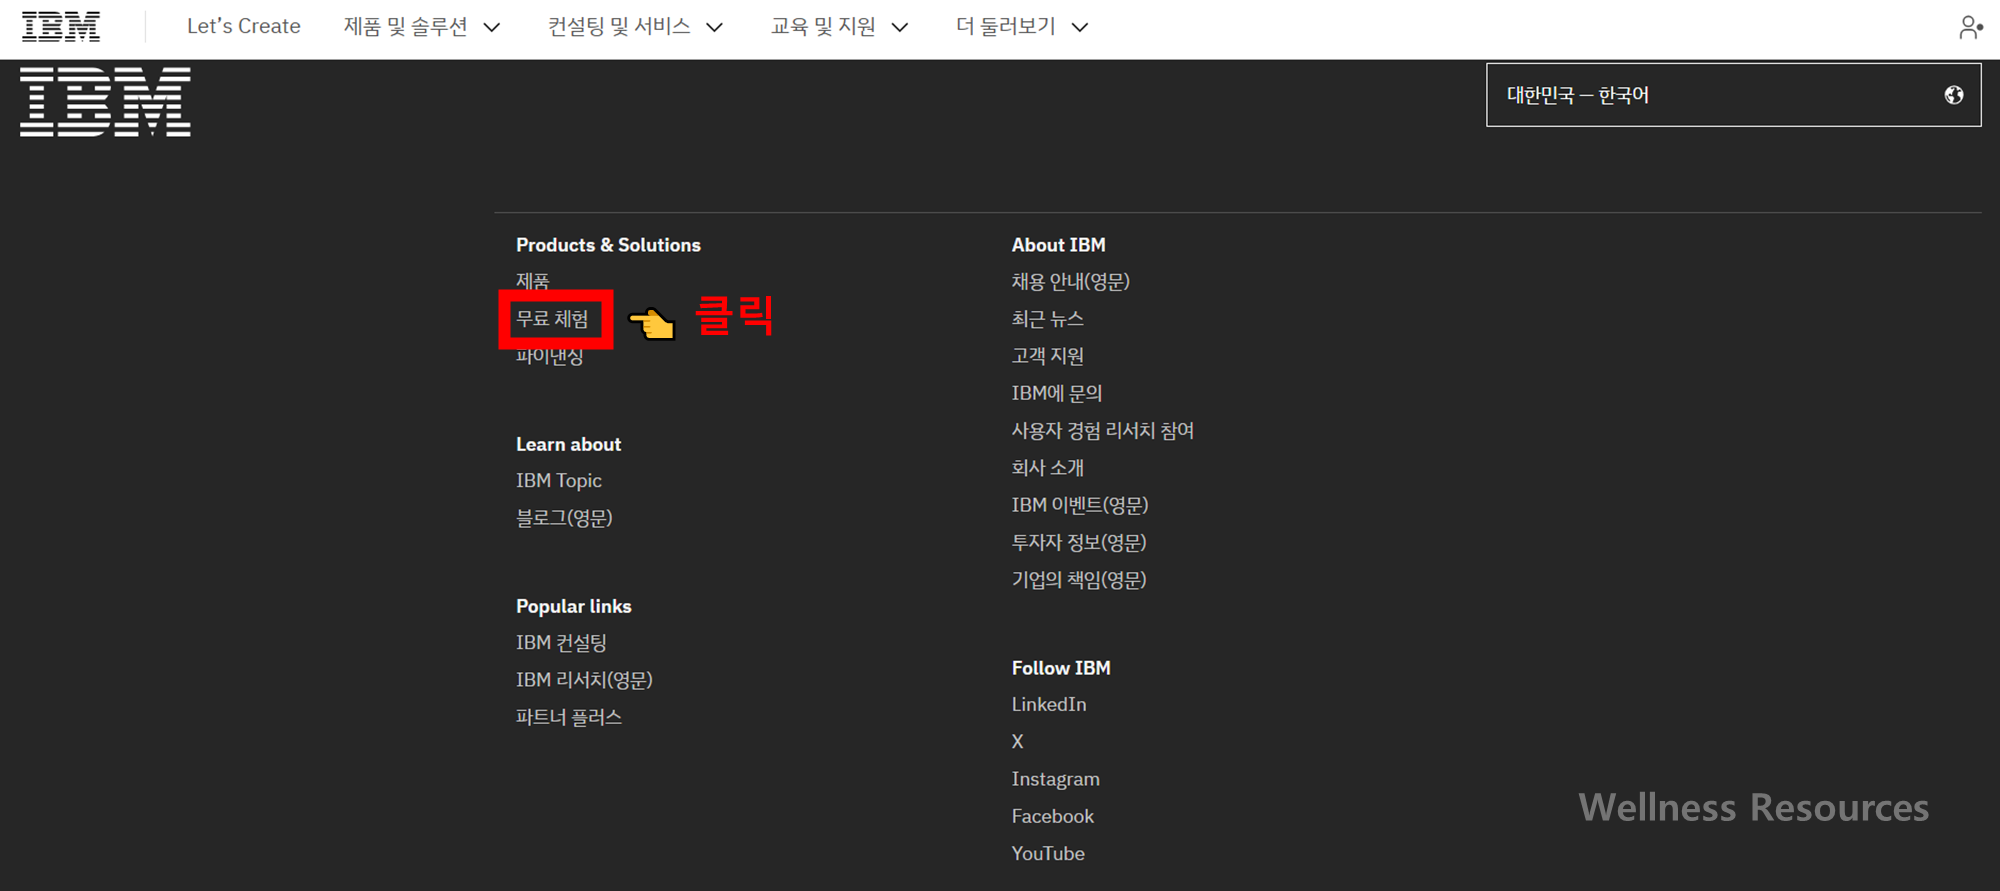Image resolution: width=2000 pixels, height=891 pixels.
Task: Open the 채용 안내(영문) link
Action: 1071,282
